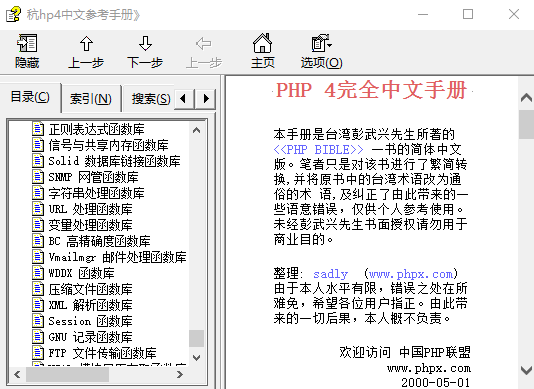Select URL 处理函数库 topic
The height and width of the screenshot is (389, 534).
point(90,209)
